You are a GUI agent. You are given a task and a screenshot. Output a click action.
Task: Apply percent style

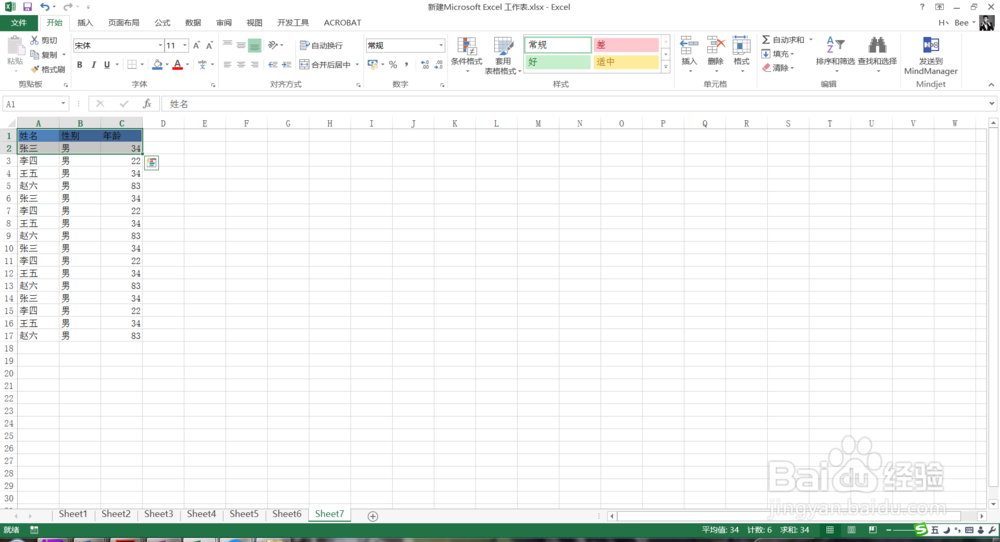(393, 64)
